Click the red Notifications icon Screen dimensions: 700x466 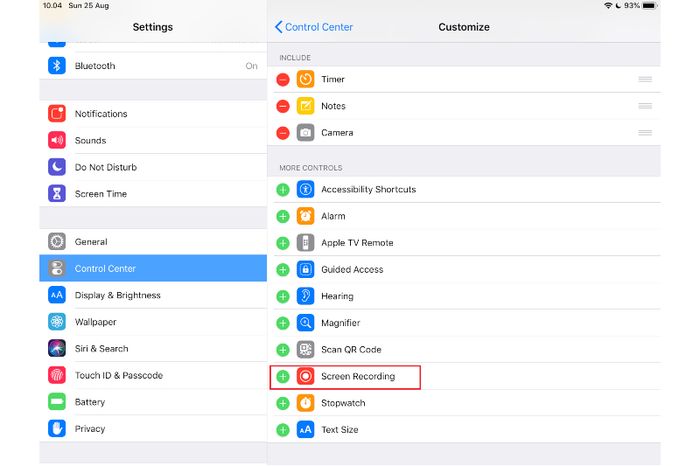pyautogui.click(x=57, y=114)
